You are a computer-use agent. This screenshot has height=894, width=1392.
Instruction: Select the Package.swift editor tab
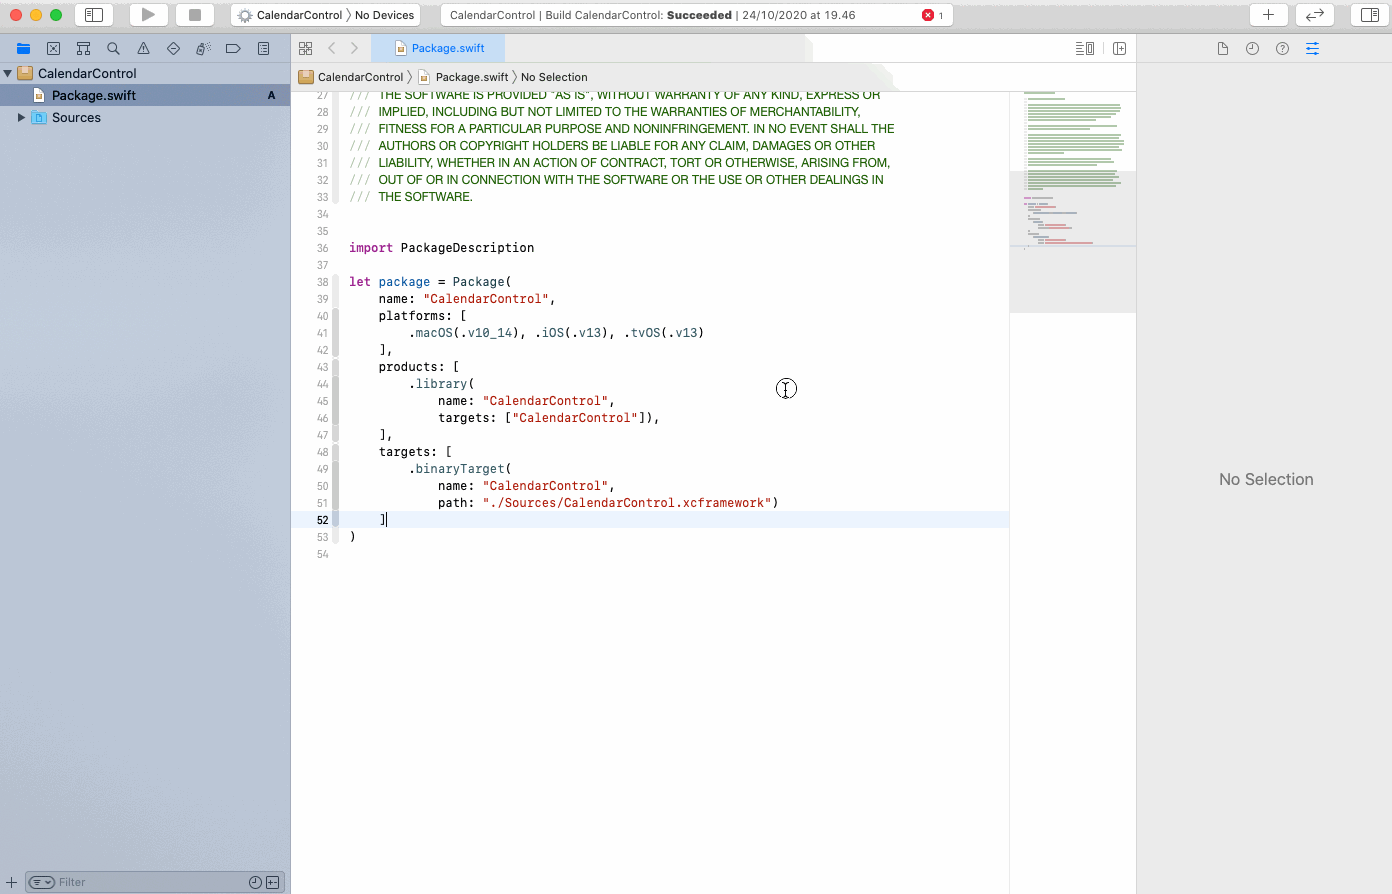point(438,48)
